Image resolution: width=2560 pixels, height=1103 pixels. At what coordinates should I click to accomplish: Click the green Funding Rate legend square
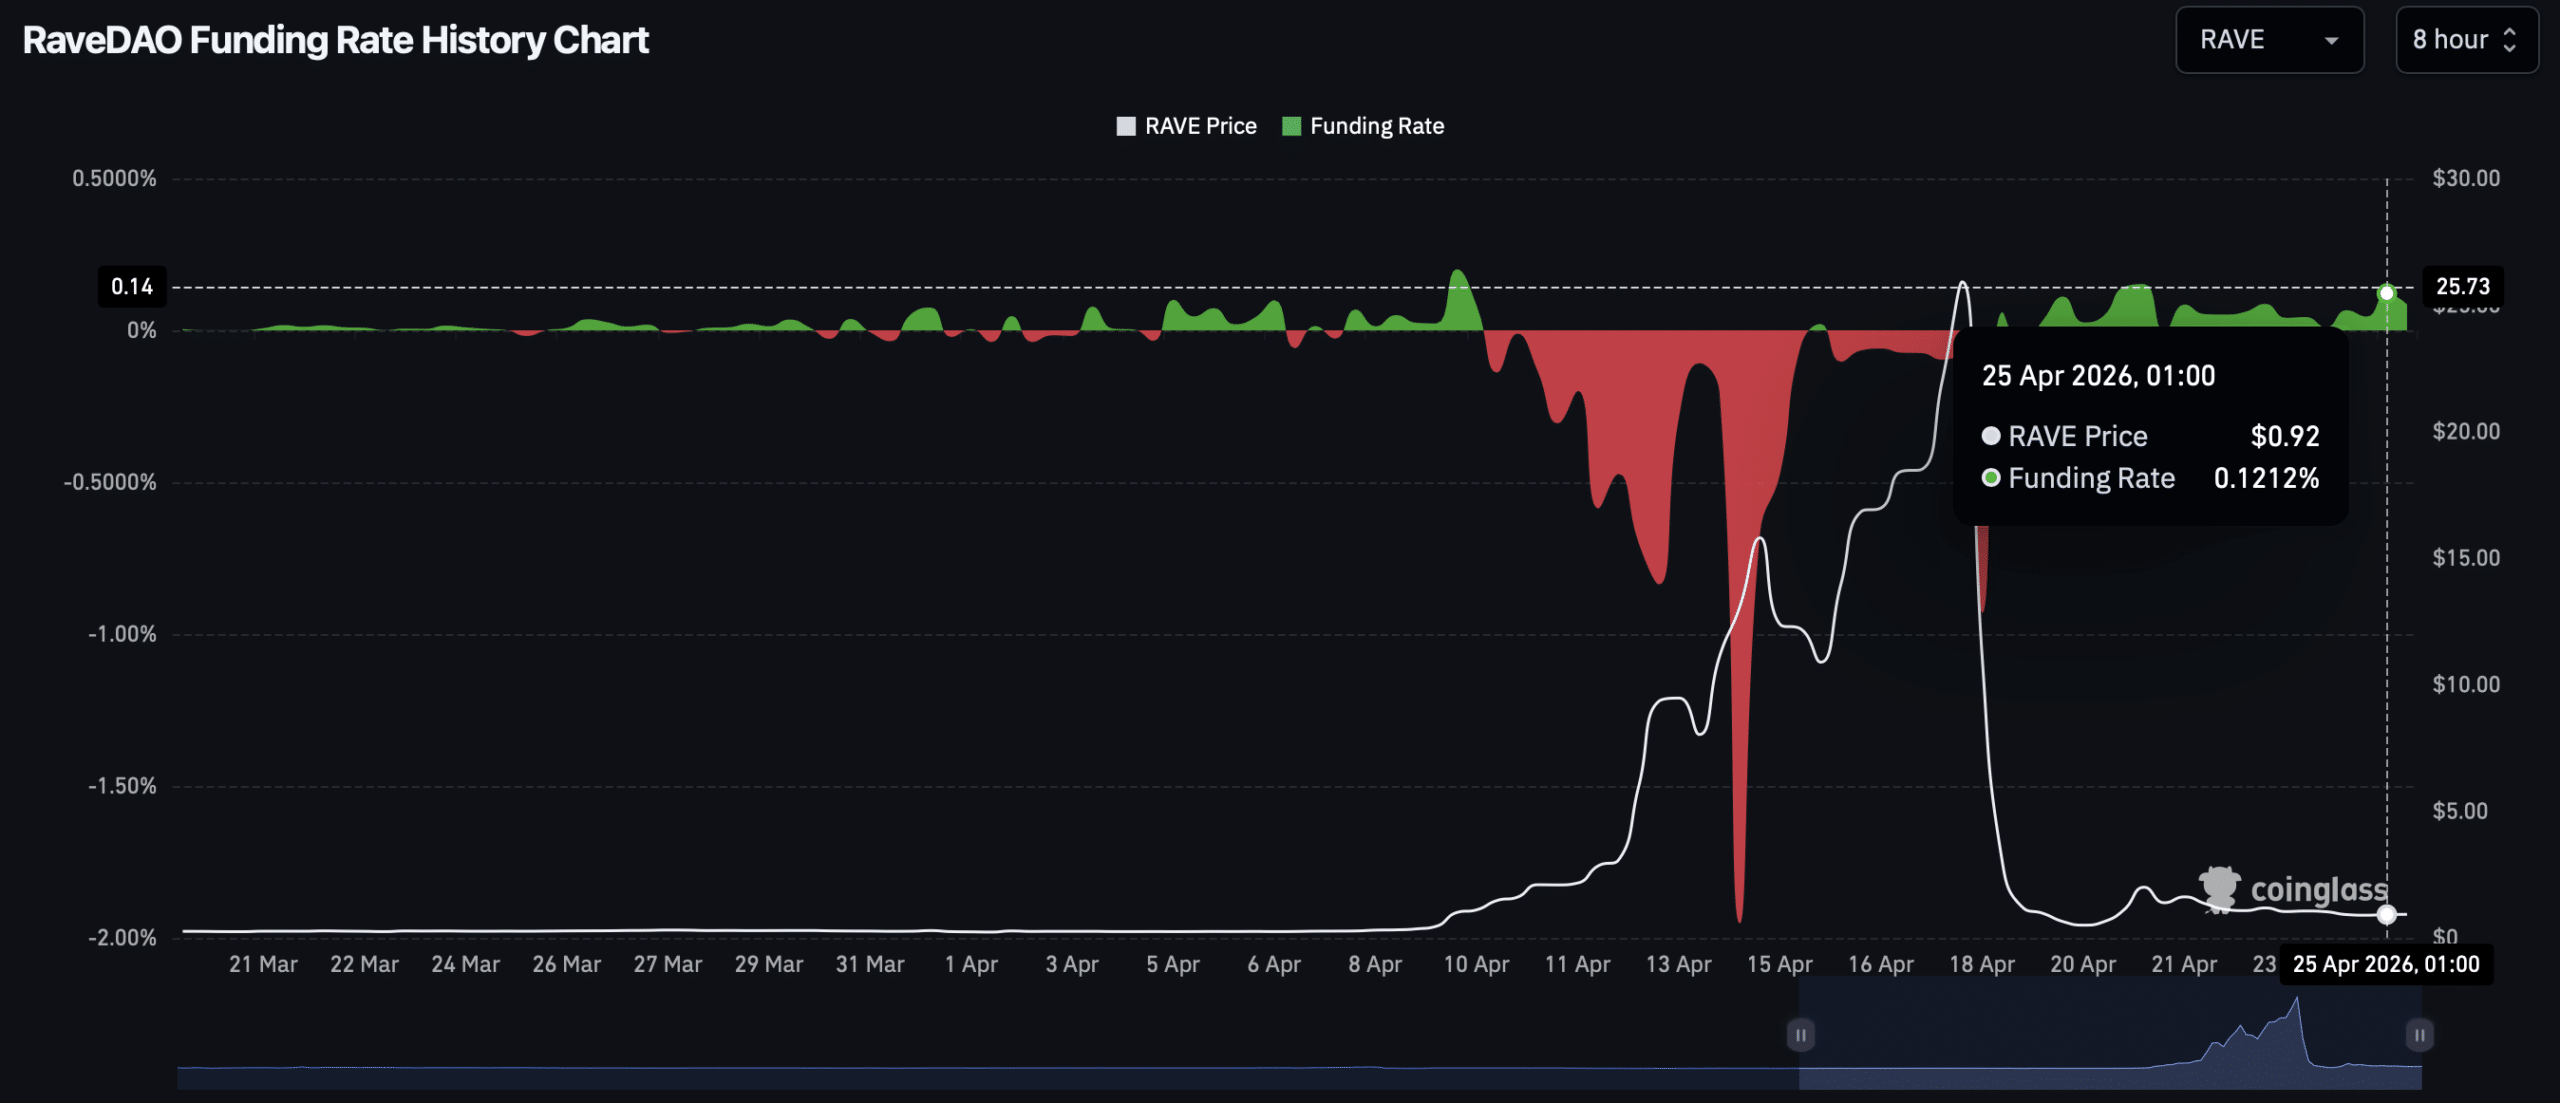[x=1290, y=126]
